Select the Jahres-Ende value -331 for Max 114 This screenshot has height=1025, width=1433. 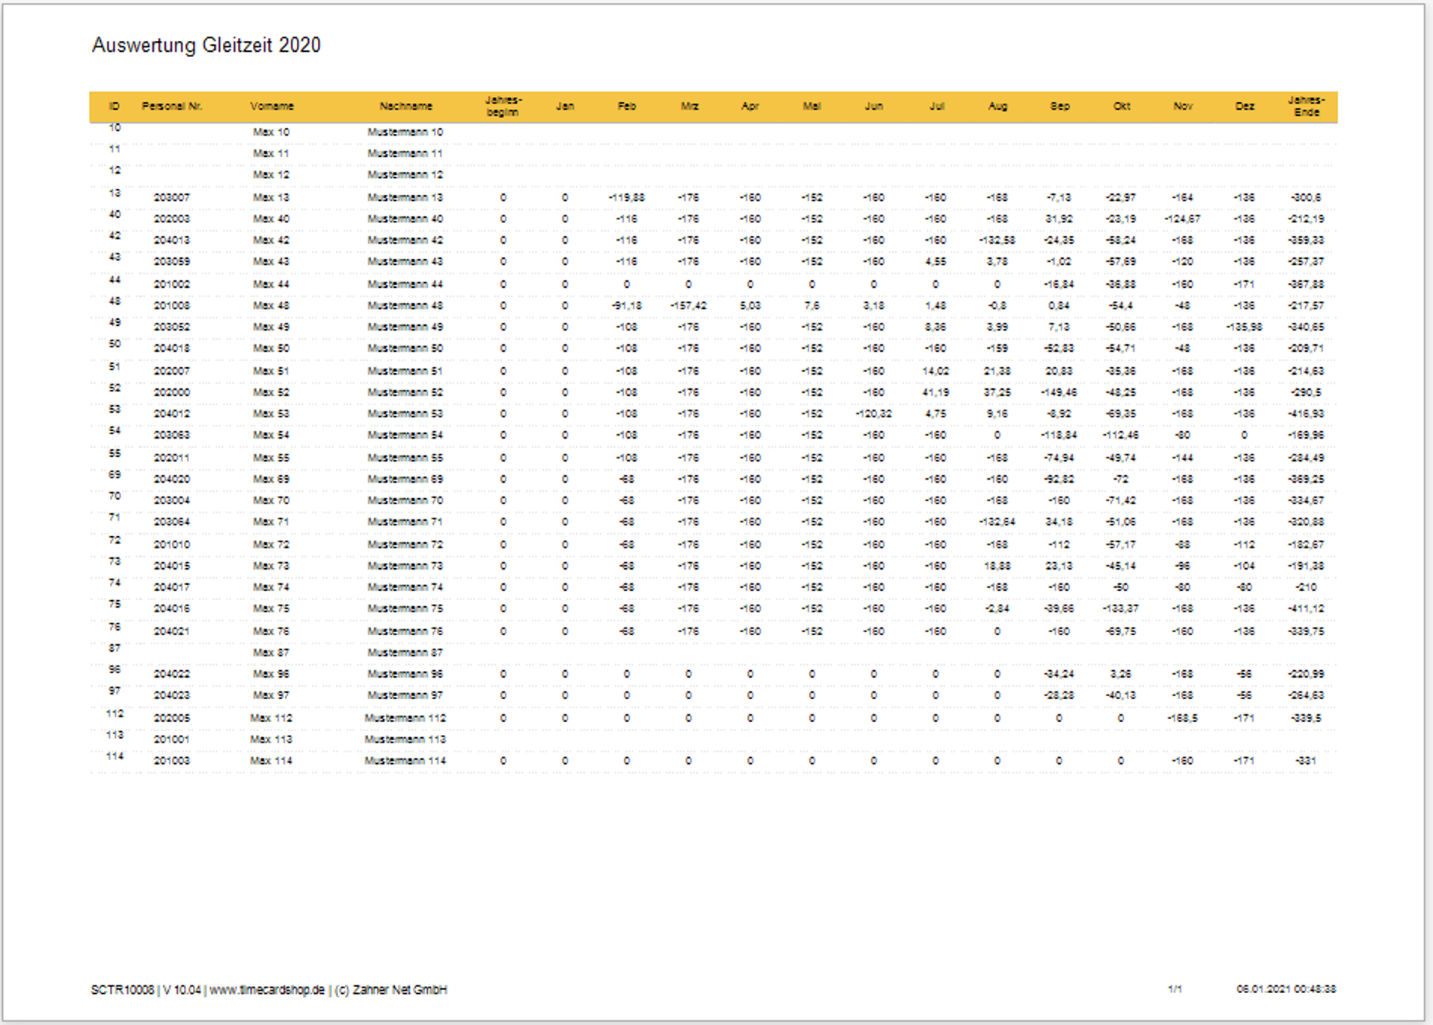pyautogui.click(x=1307, y=760)
